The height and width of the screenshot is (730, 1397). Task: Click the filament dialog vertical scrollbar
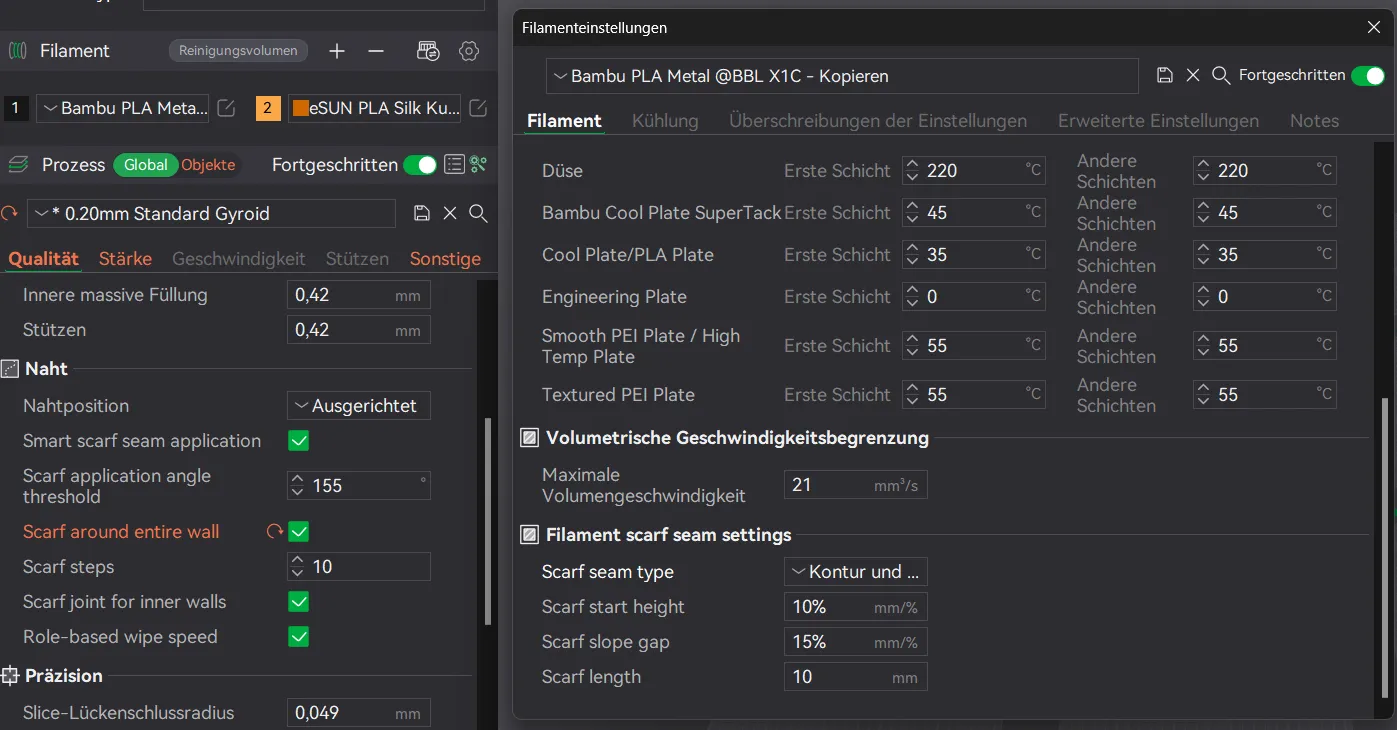pos(1385,548)
